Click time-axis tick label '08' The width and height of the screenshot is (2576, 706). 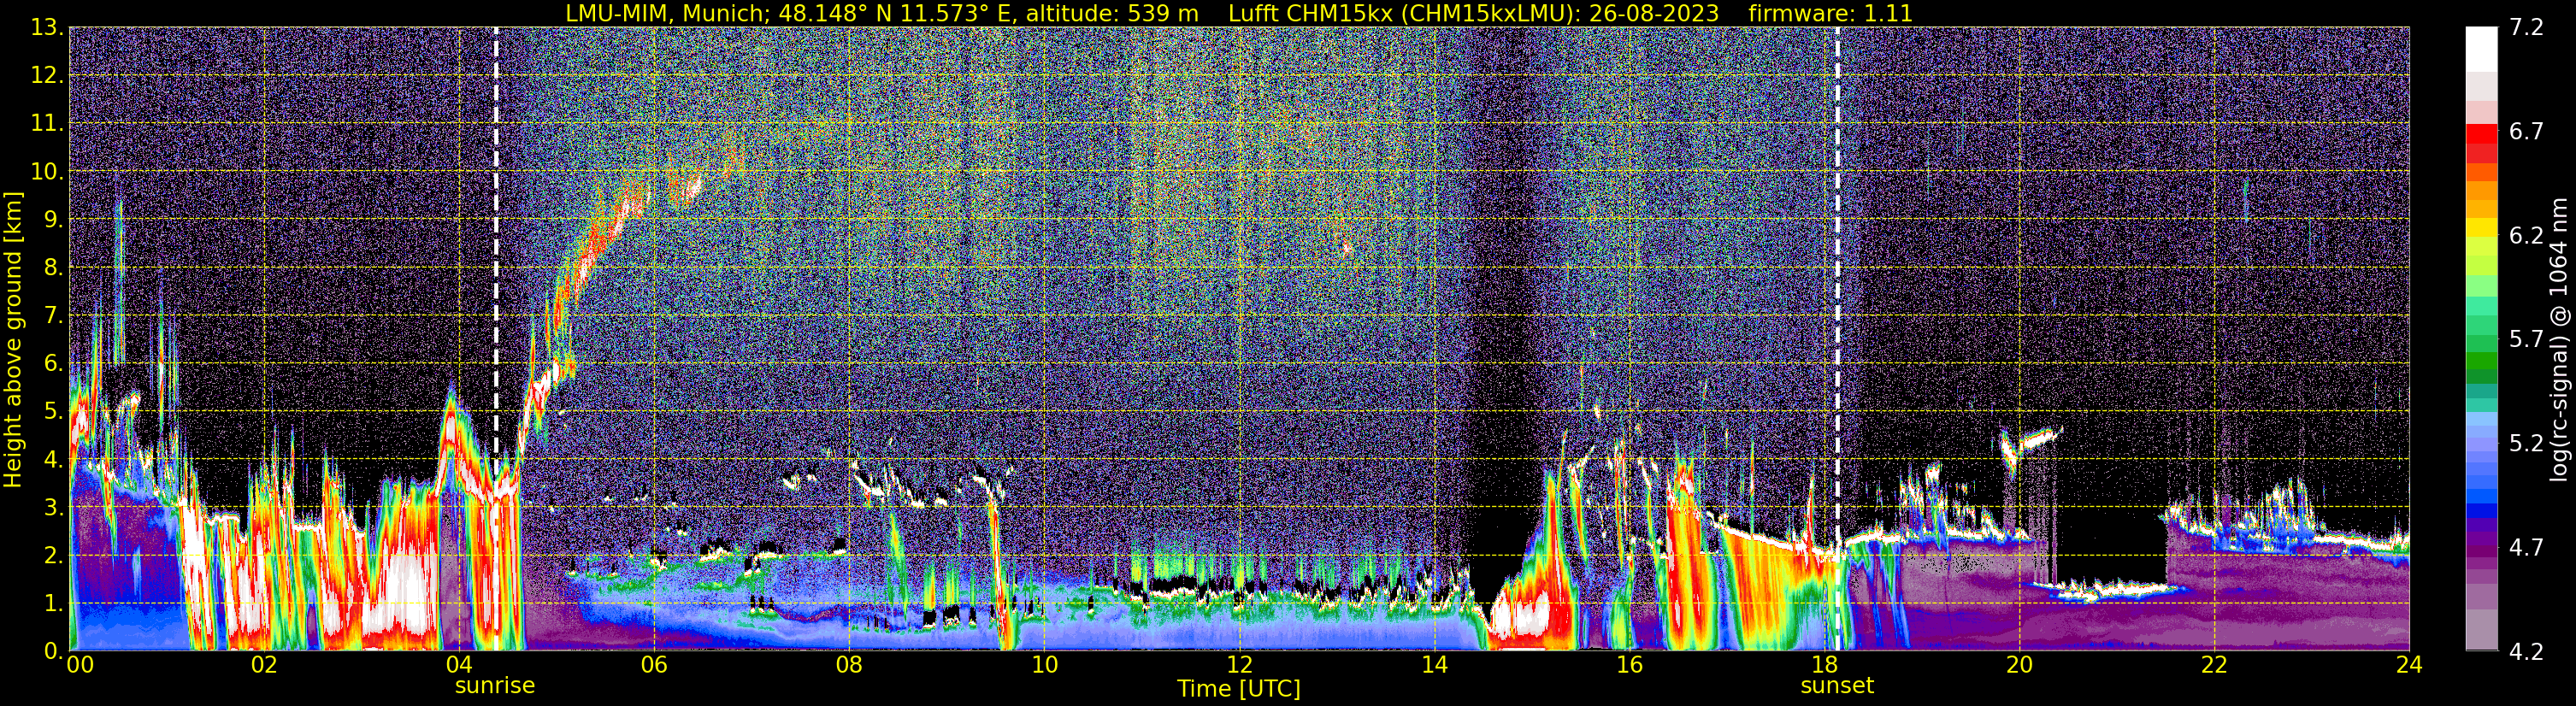click(x=848, y=665)
